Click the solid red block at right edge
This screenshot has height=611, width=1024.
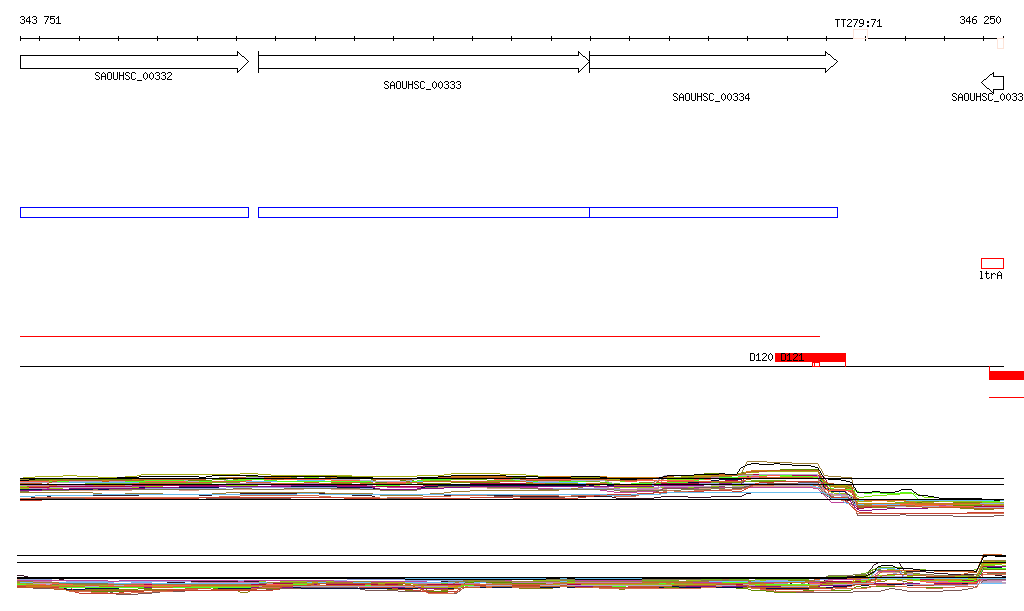tap(1006, 375)
